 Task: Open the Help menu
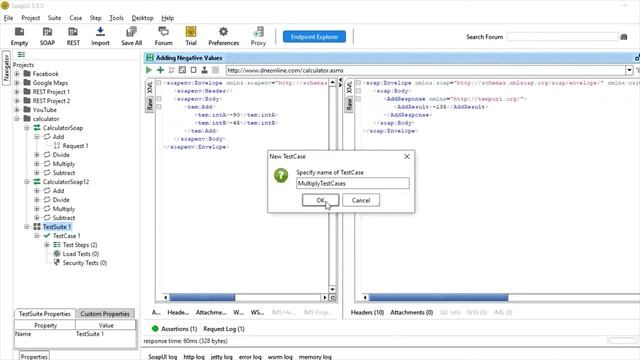pos(167,18)
